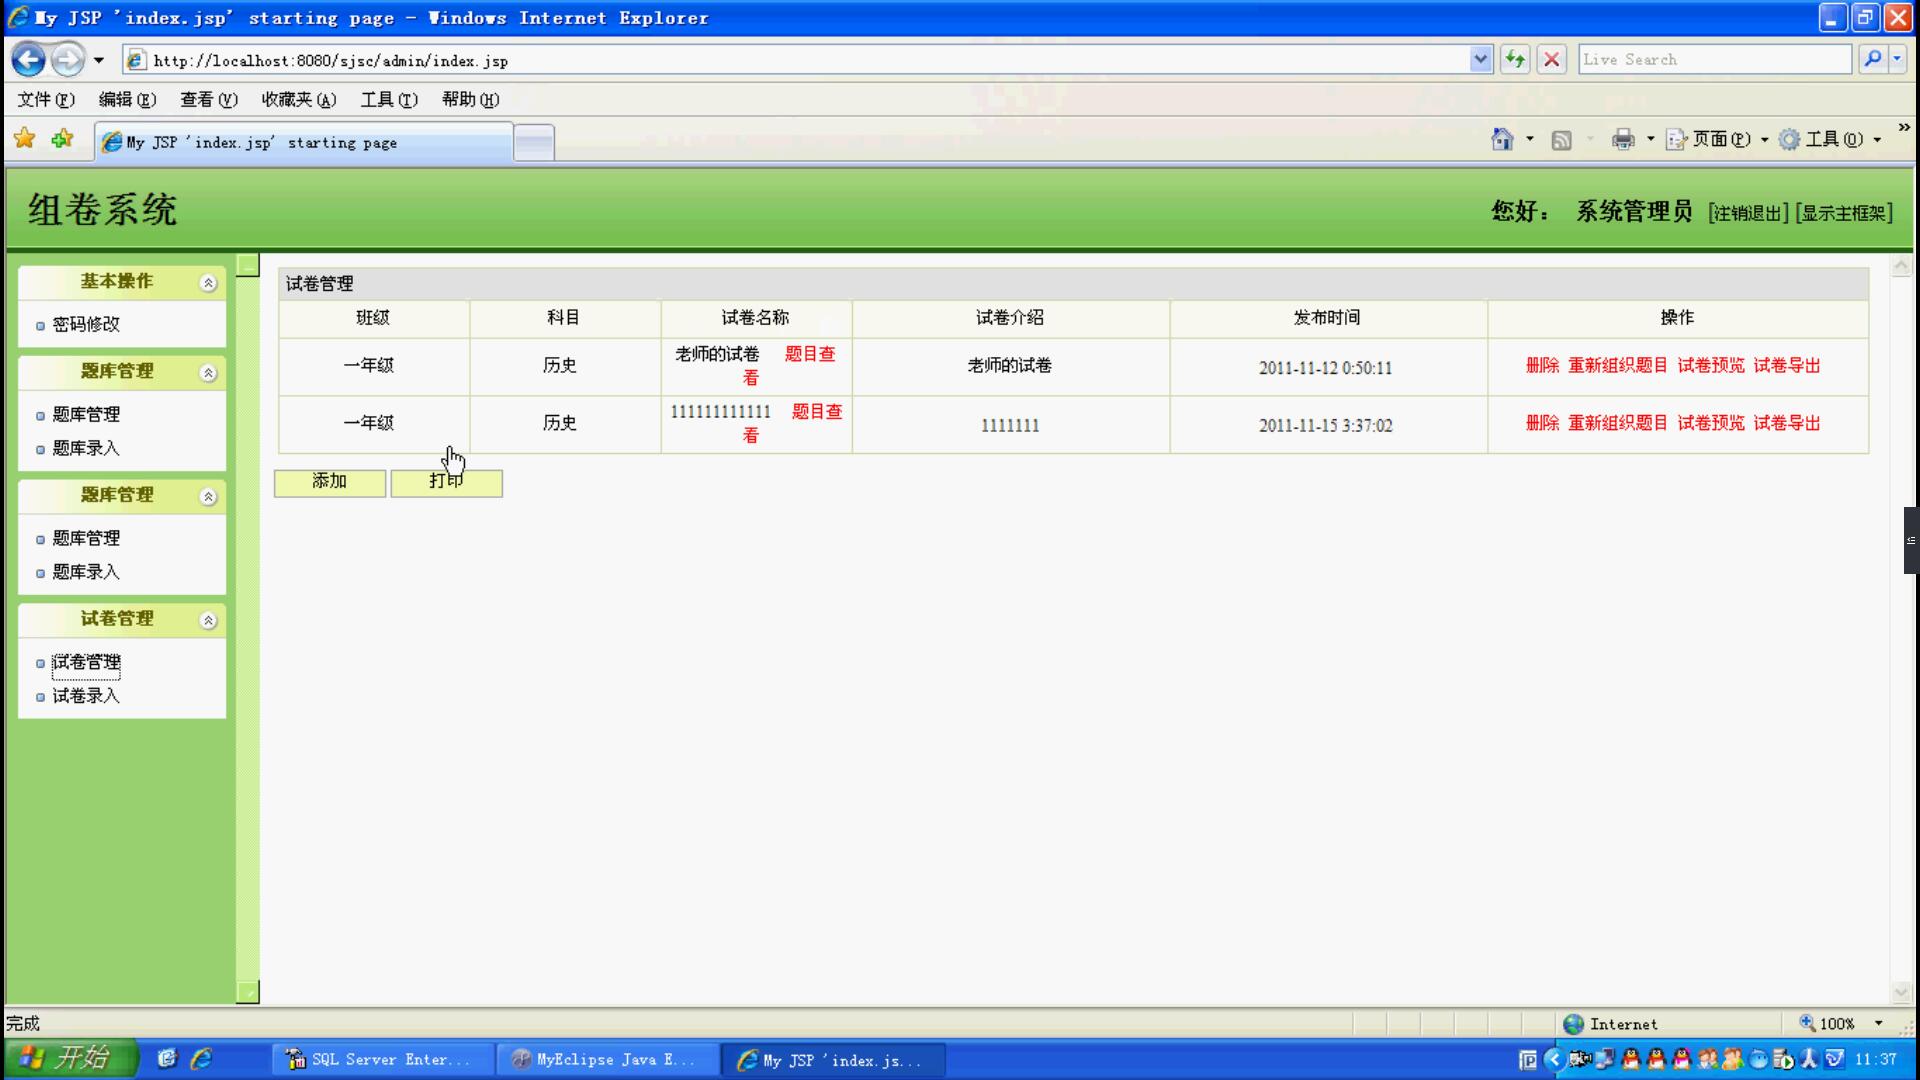Go forward with IE forward arrow
The image size is (1920, 1080).
tap(67, 60)
